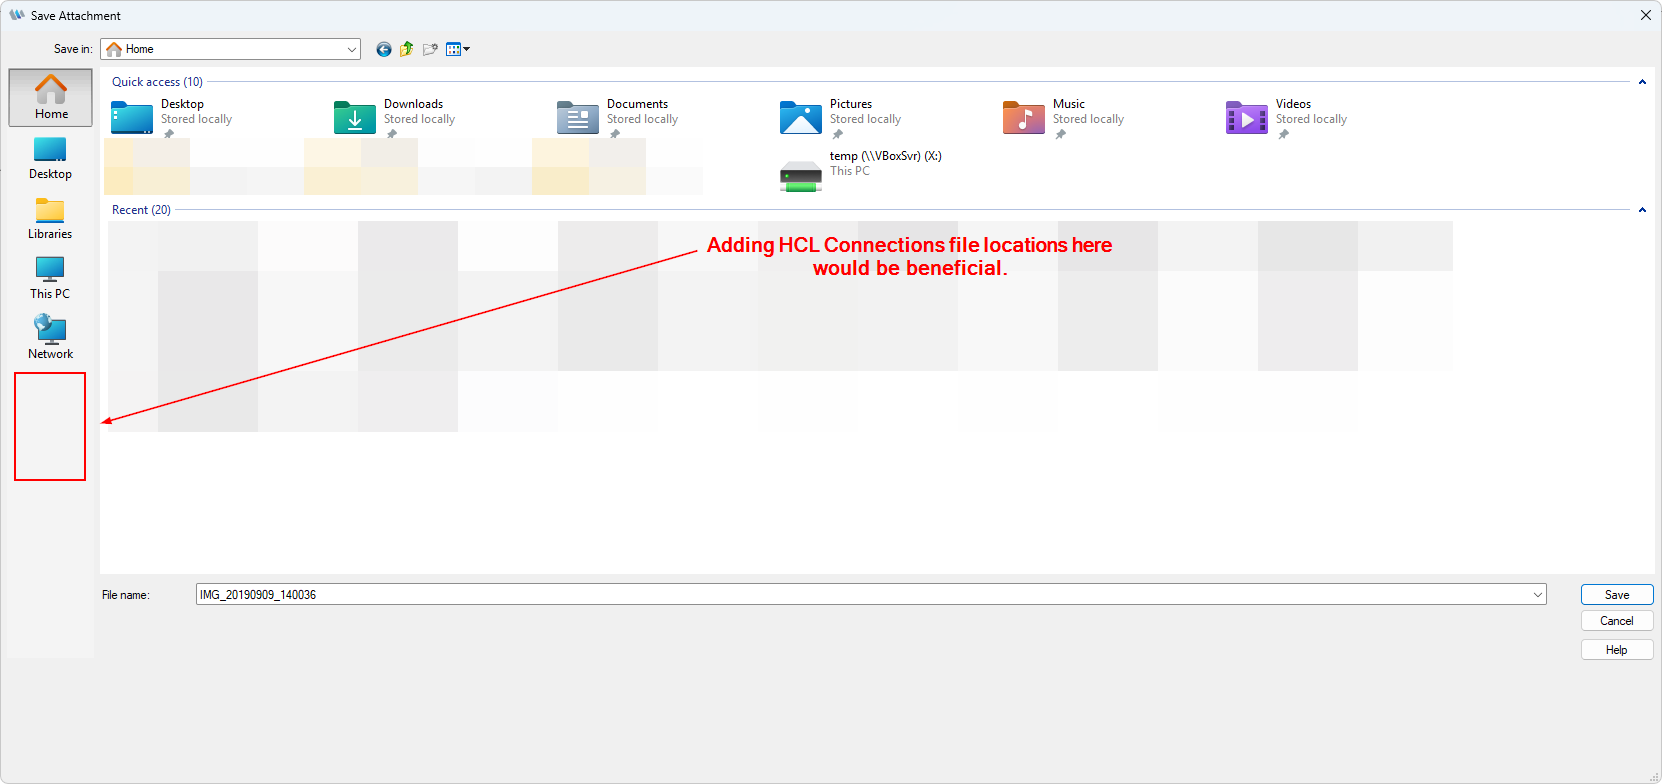Click inside the File name text field
1662x784 pixels.
pyautogui.click(x=860, y=595)
